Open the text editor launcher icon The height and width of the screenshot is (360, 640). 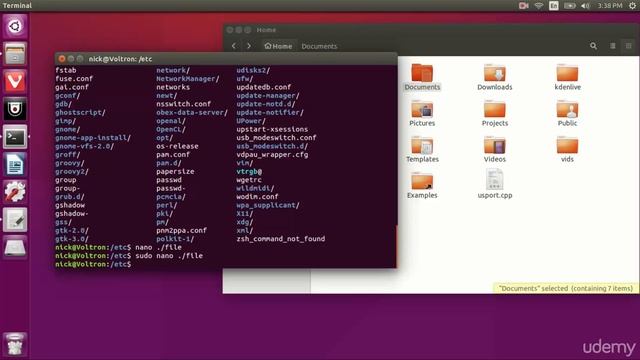coord(15,220)
